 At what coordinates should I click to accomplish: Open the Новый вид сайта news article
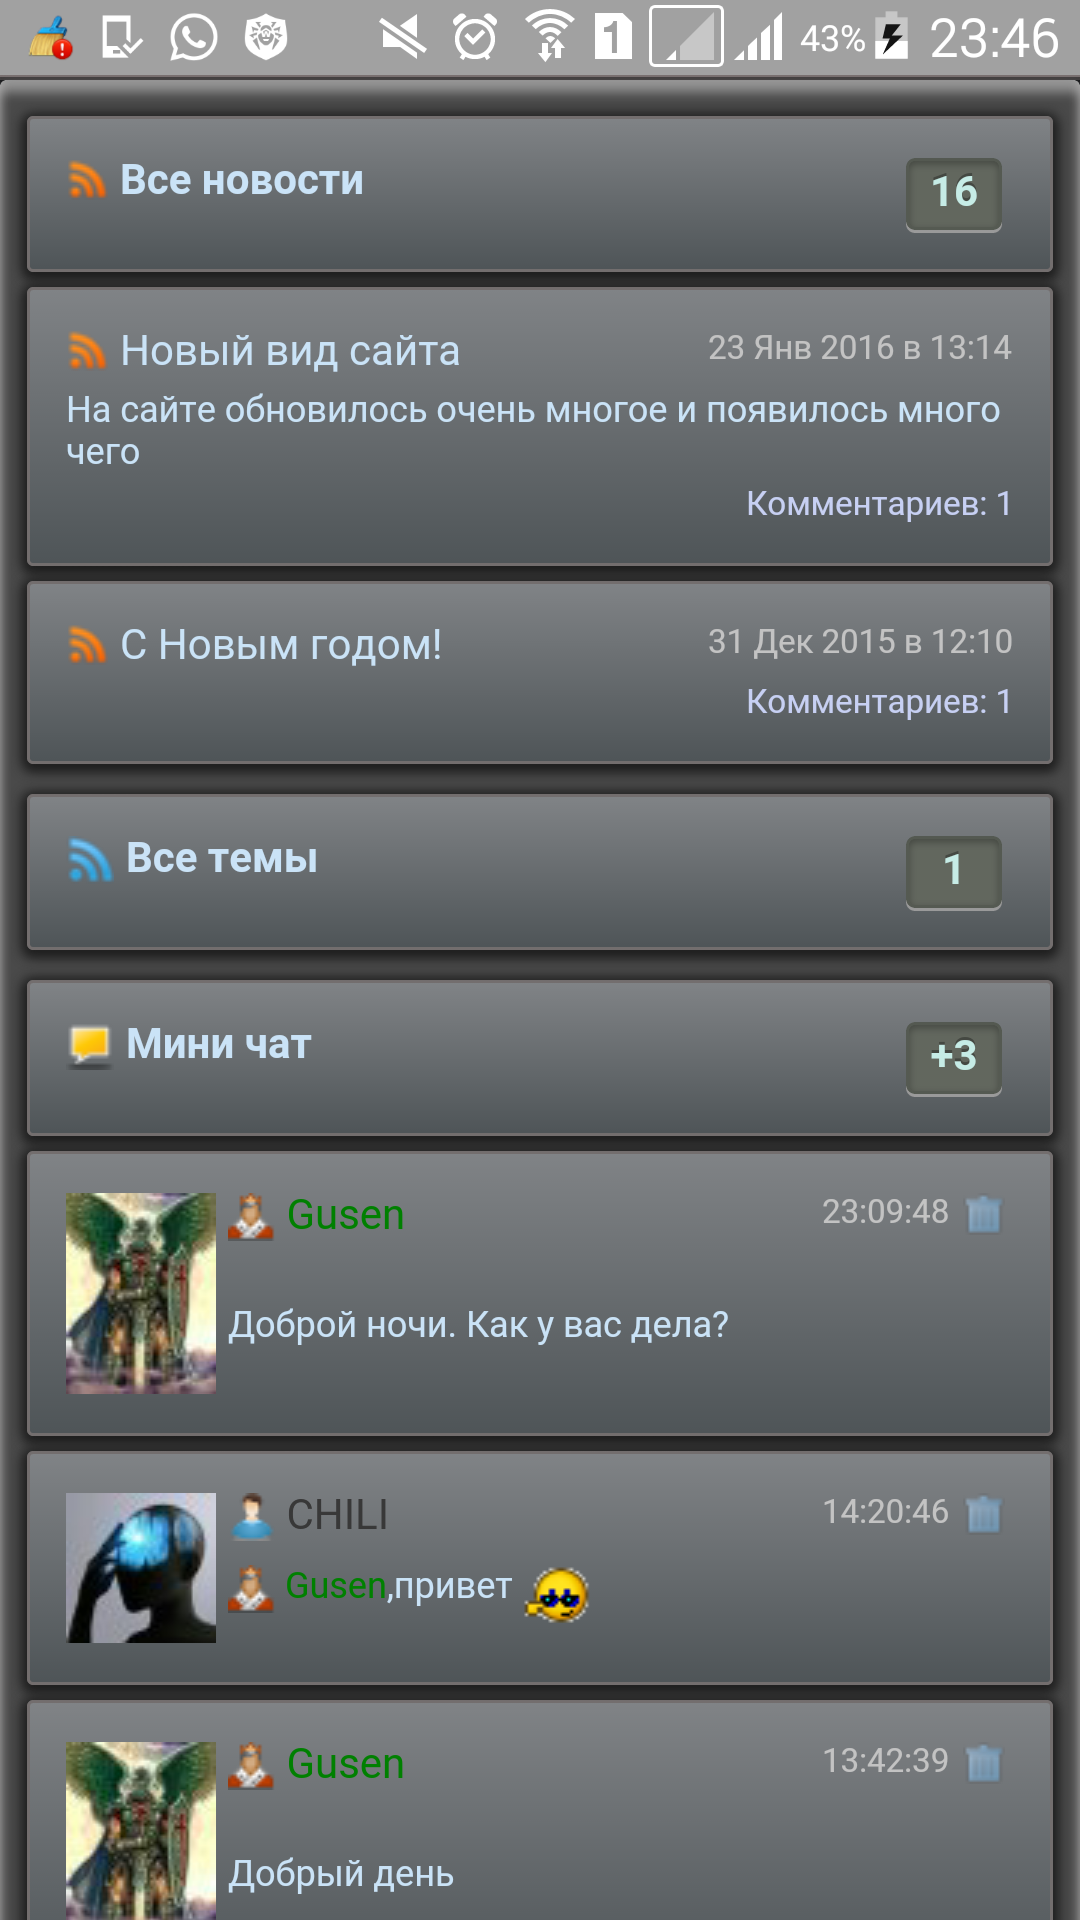pyautogui.click(x=290, y=351)
